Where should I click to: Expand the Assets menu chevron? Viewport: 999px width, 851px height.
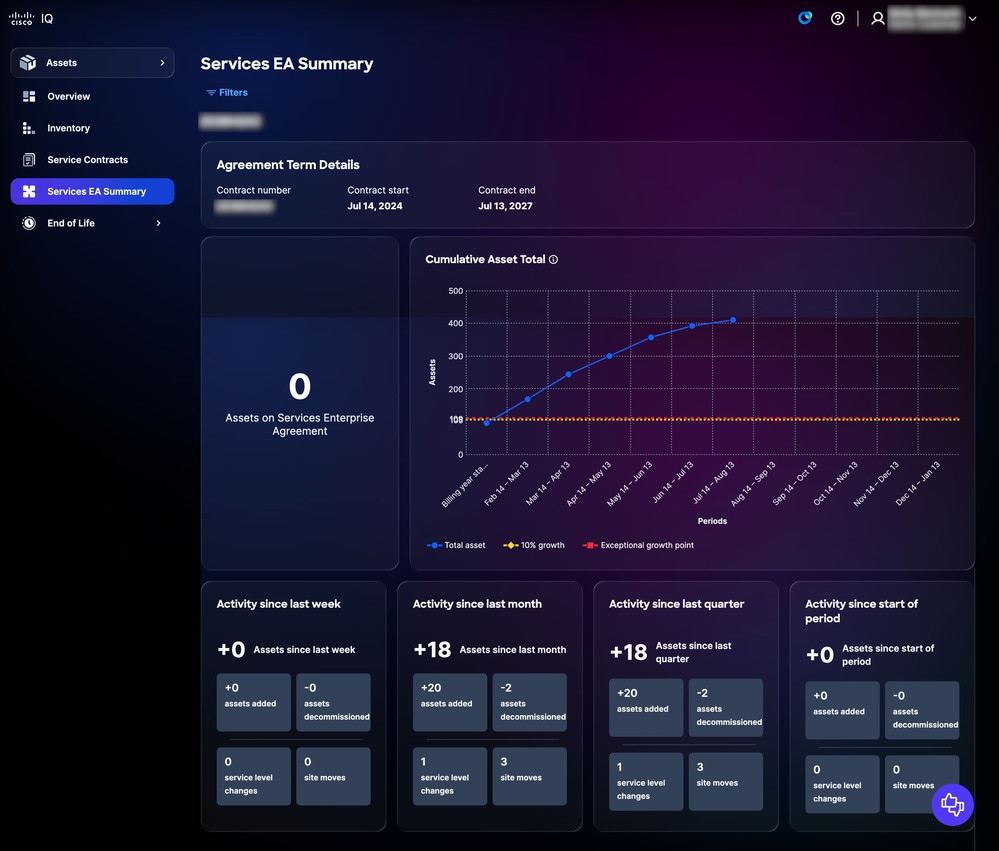[x=162, y=62]
